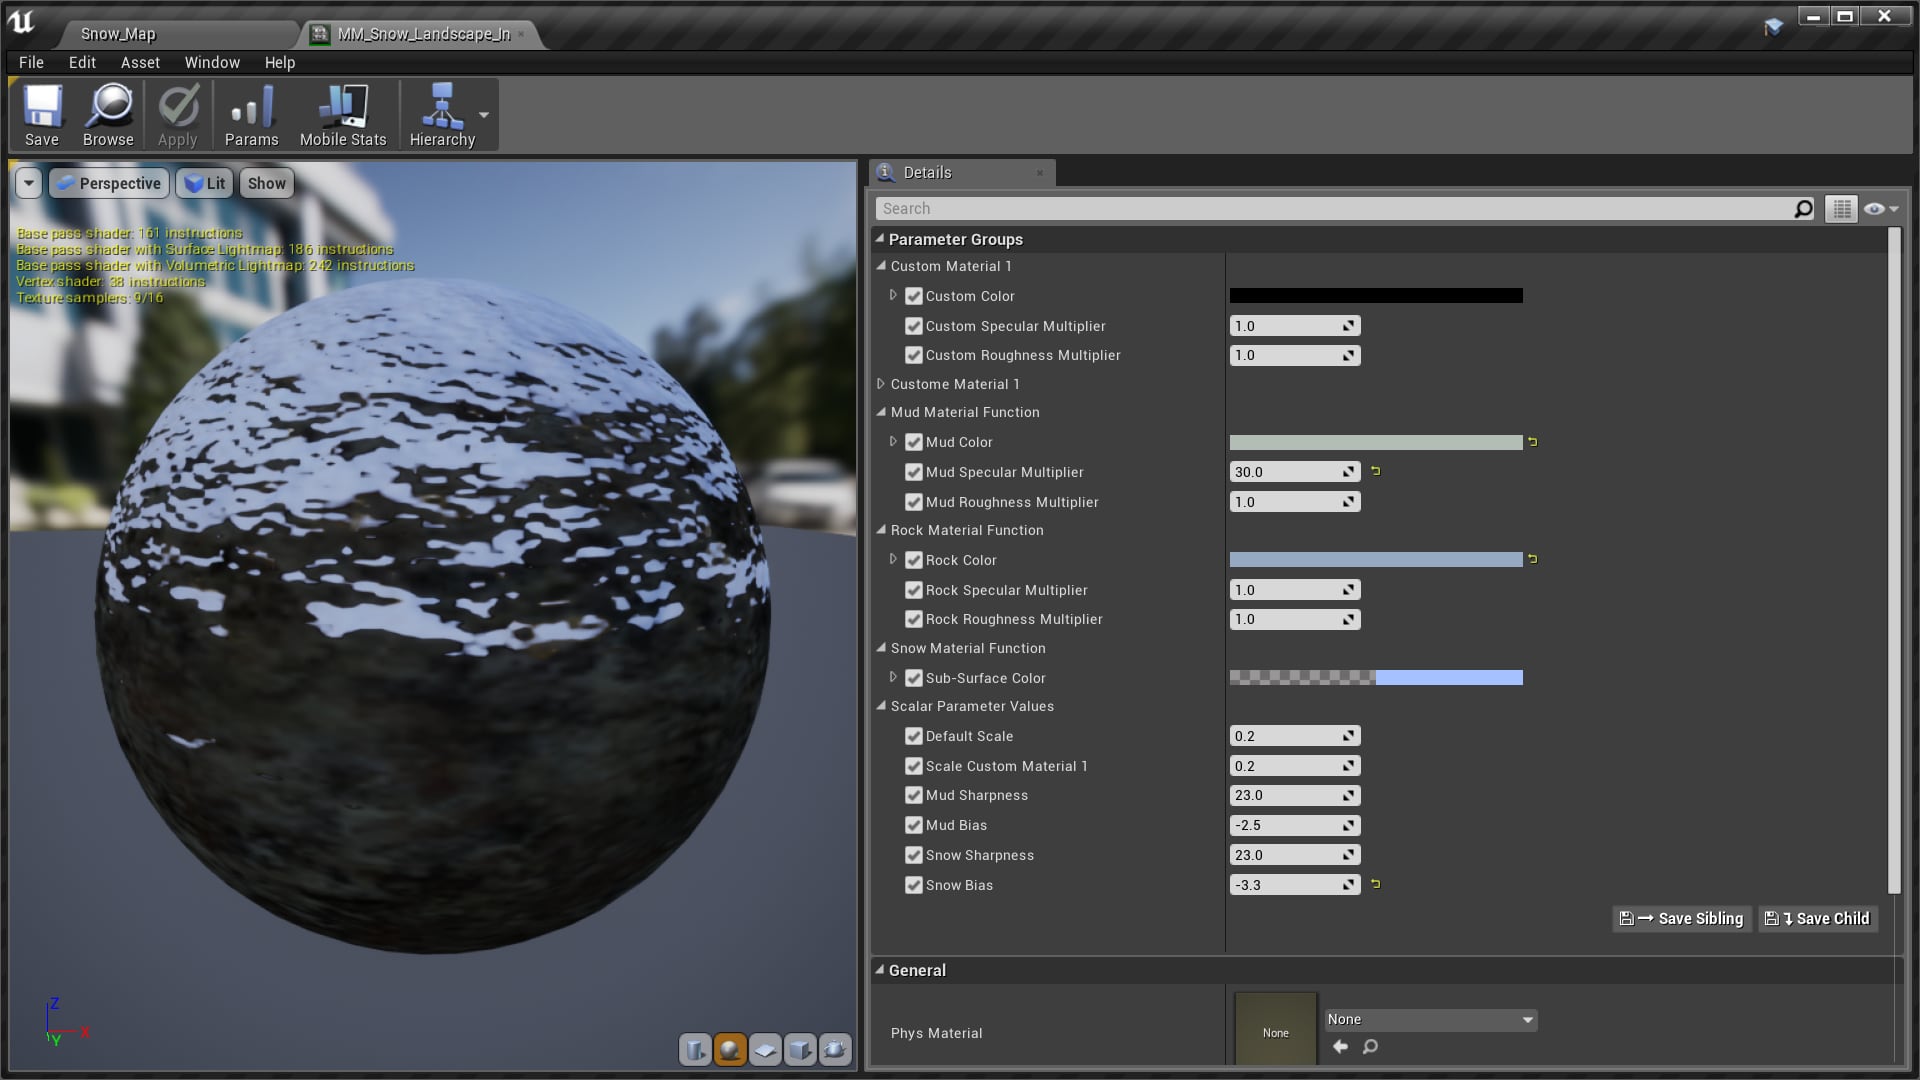Collapse the Custom Material 1 group
Viewport: 1920px width, 1080px height.
click(881, 265)
